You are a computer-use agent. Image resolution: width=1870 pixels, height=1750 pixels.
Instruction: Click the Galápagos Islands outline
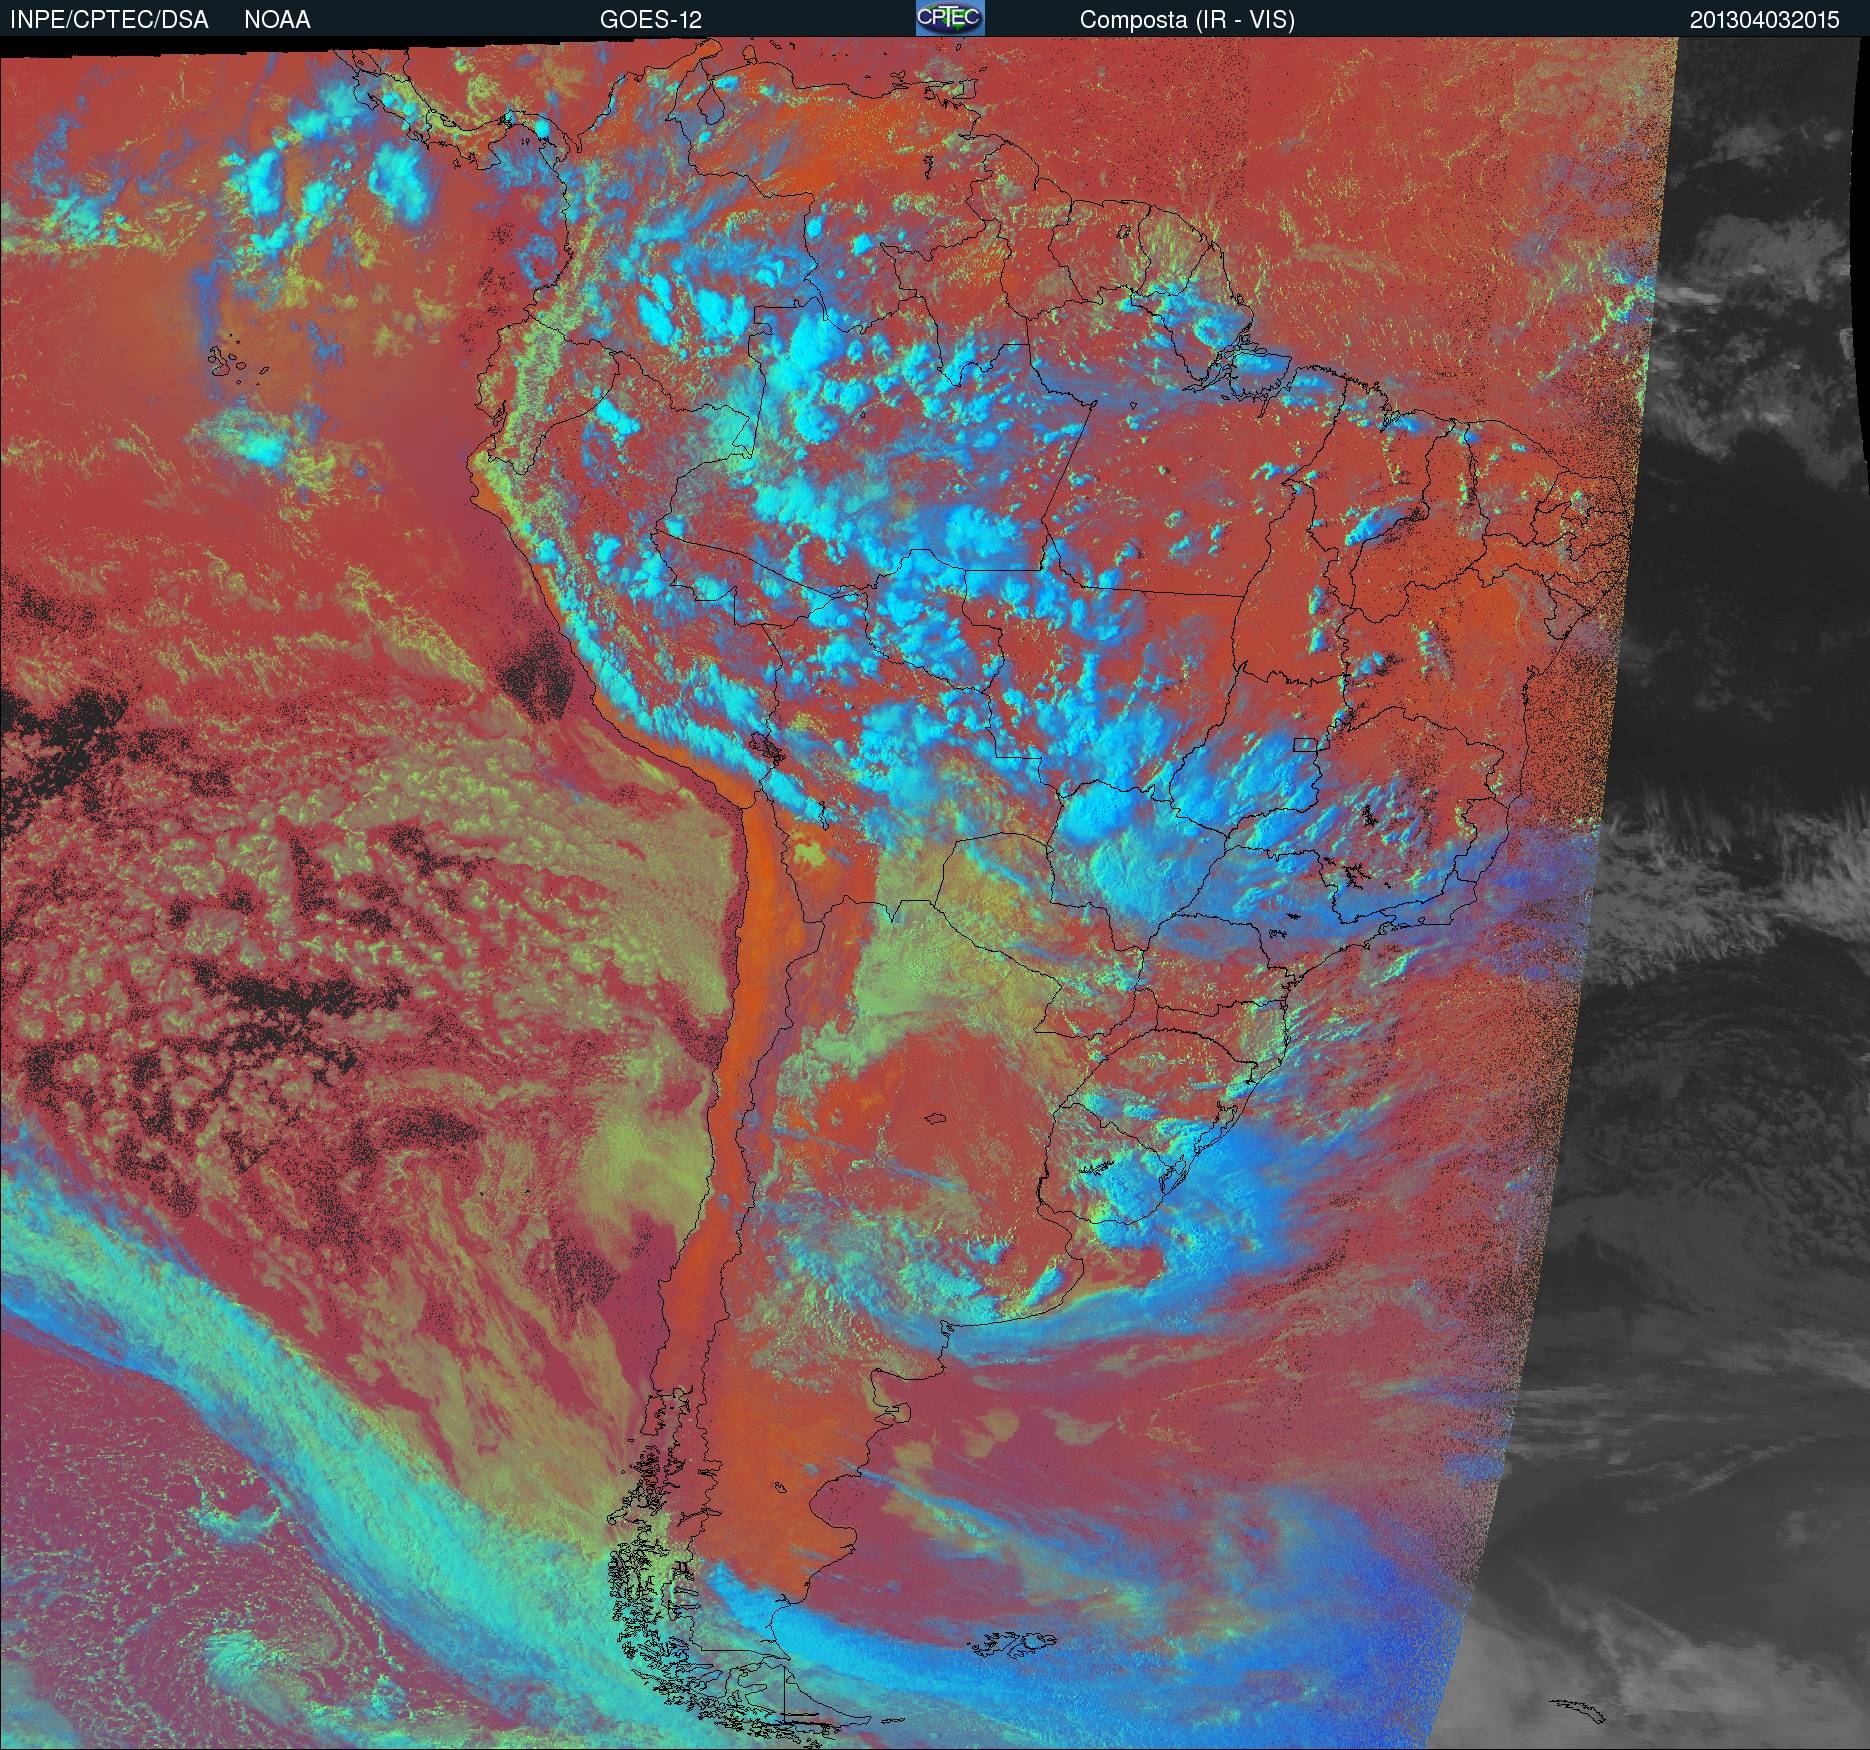pyautogui.click(x=235, y=362)
